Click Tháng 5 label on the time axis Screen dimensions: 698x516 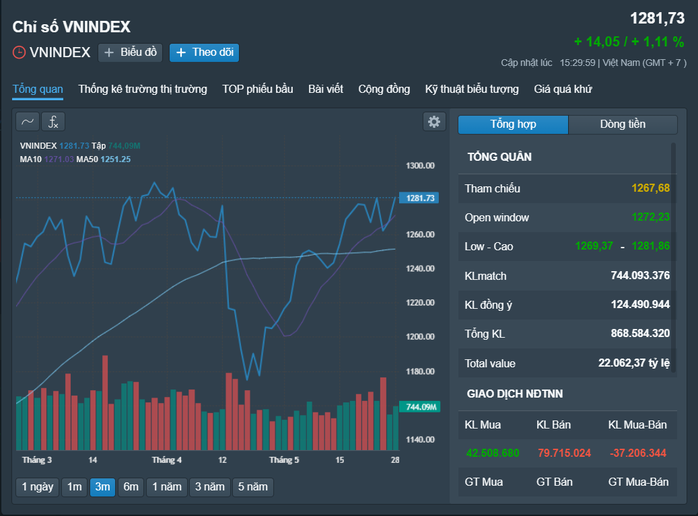(284, 460)
